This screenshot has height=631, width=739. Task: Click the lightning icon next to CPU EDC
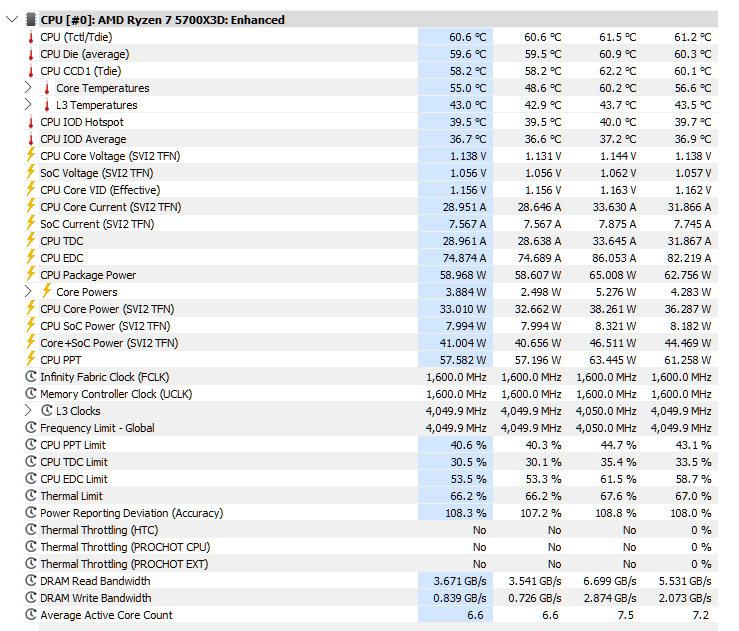tap(30, 258)
